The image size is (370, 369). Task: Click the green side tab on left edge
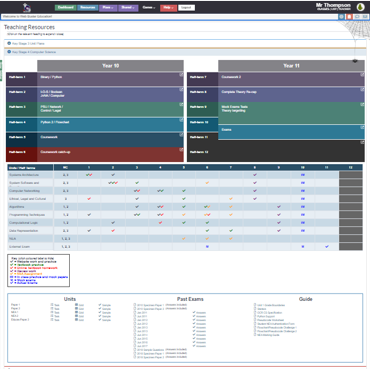coord(1,70)
